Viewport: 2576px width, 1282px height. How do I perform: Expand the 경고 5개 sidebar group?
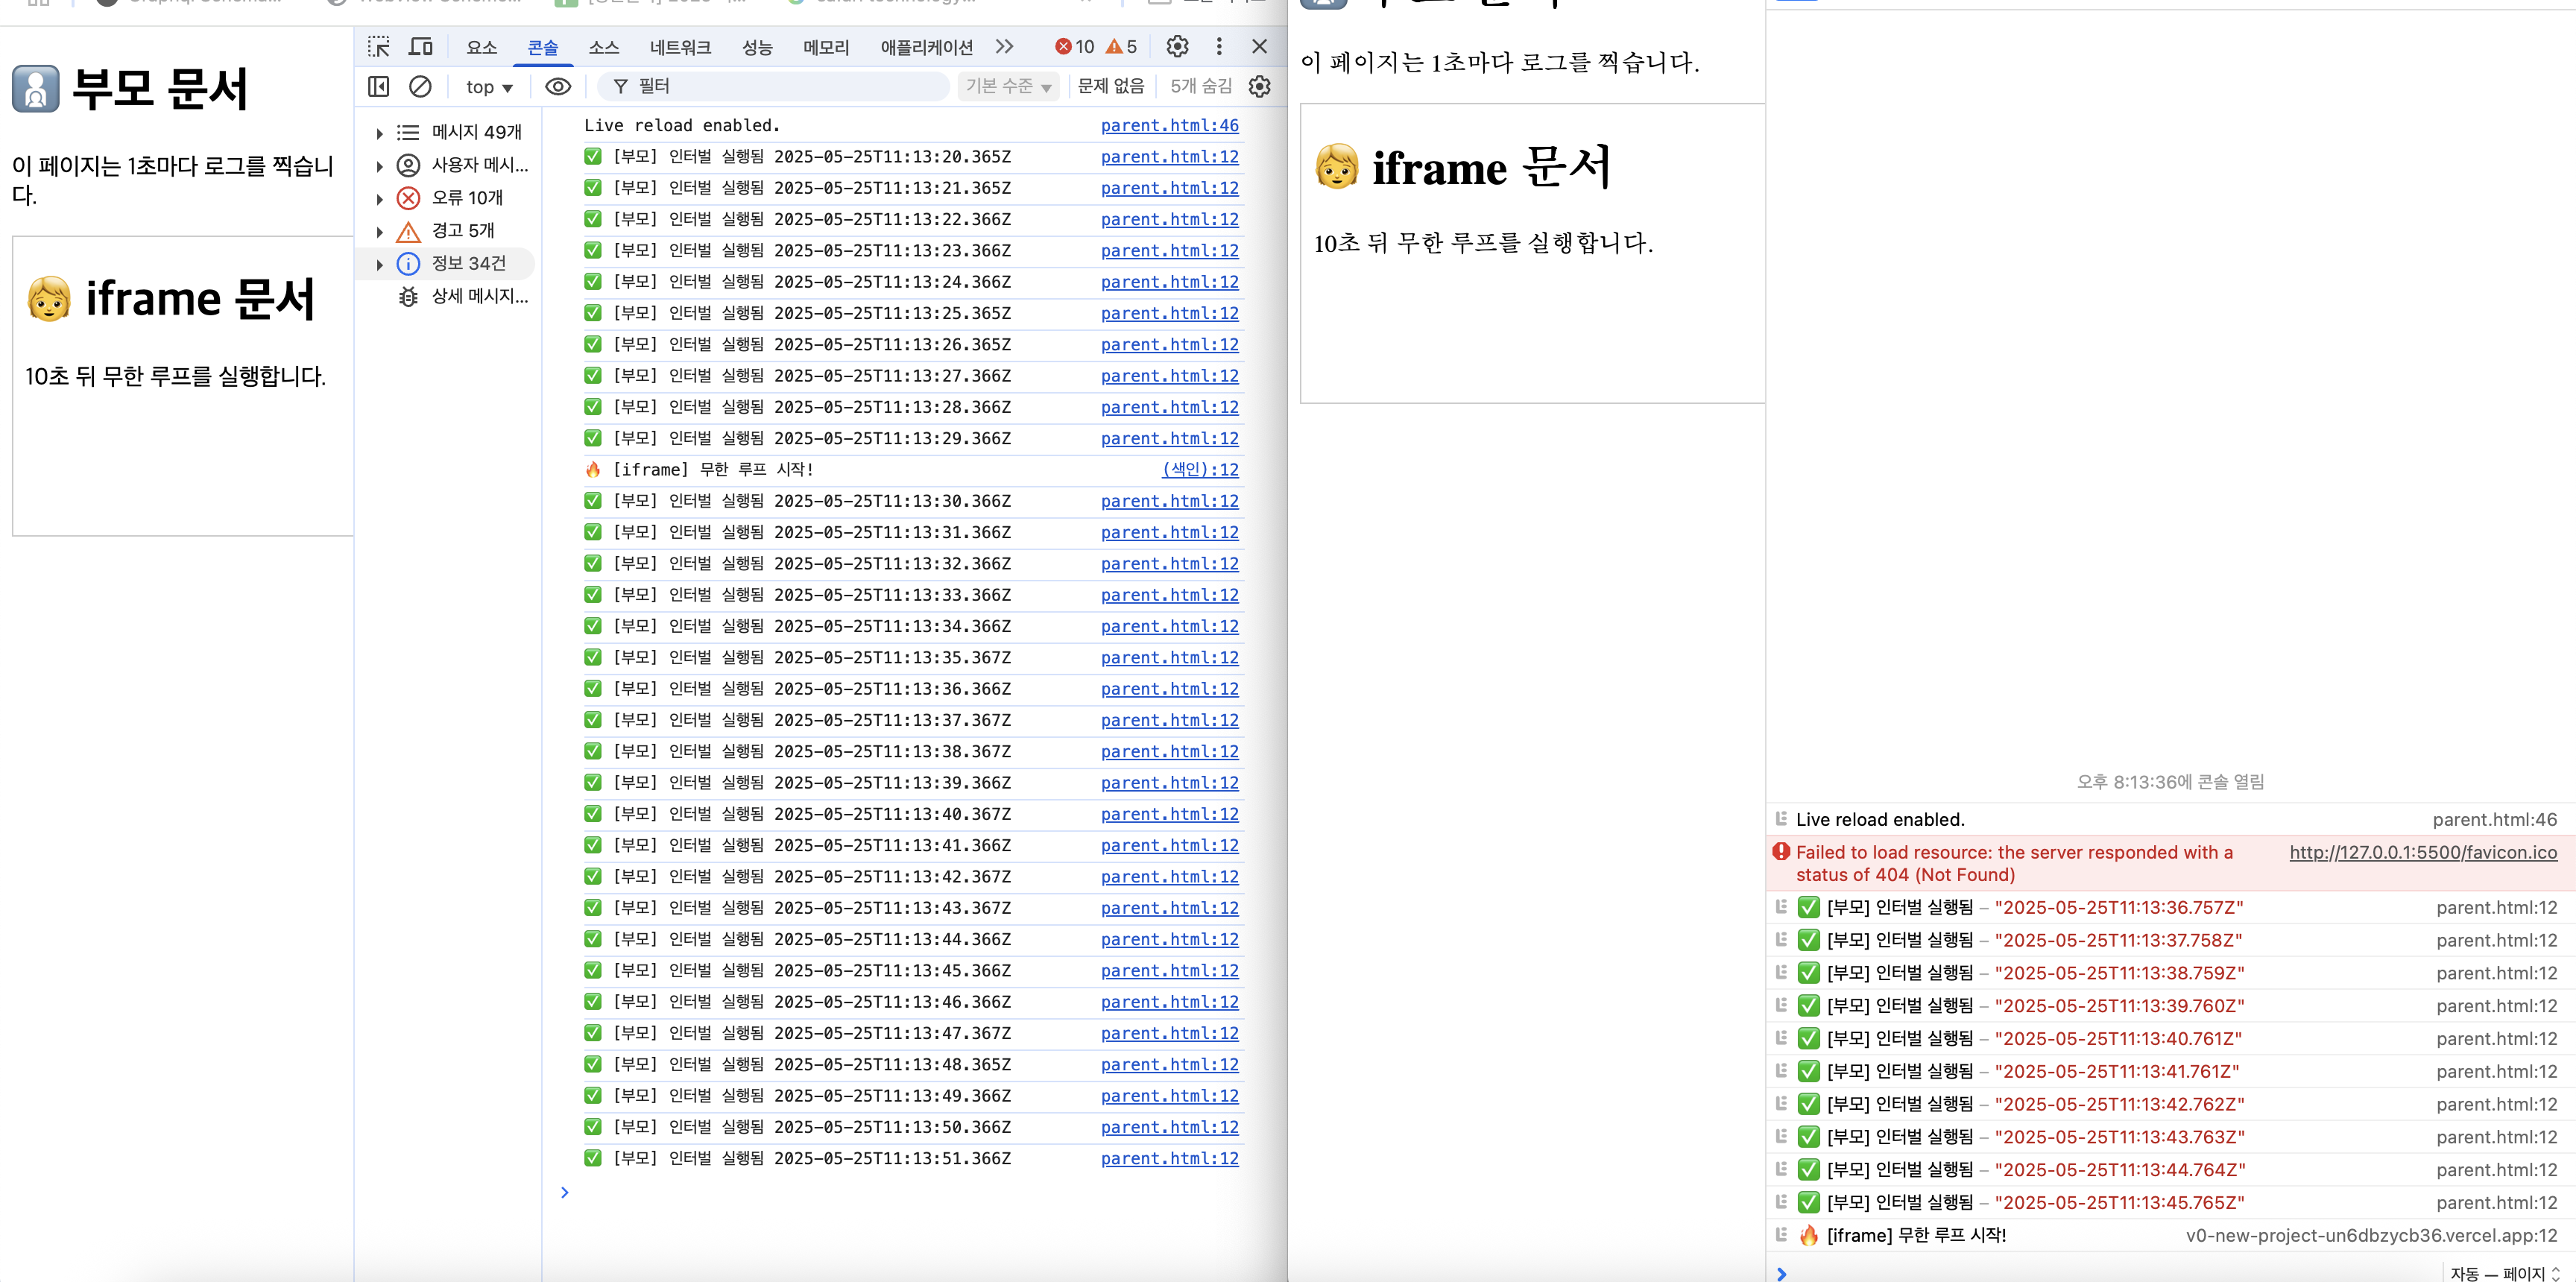point(380,231)
